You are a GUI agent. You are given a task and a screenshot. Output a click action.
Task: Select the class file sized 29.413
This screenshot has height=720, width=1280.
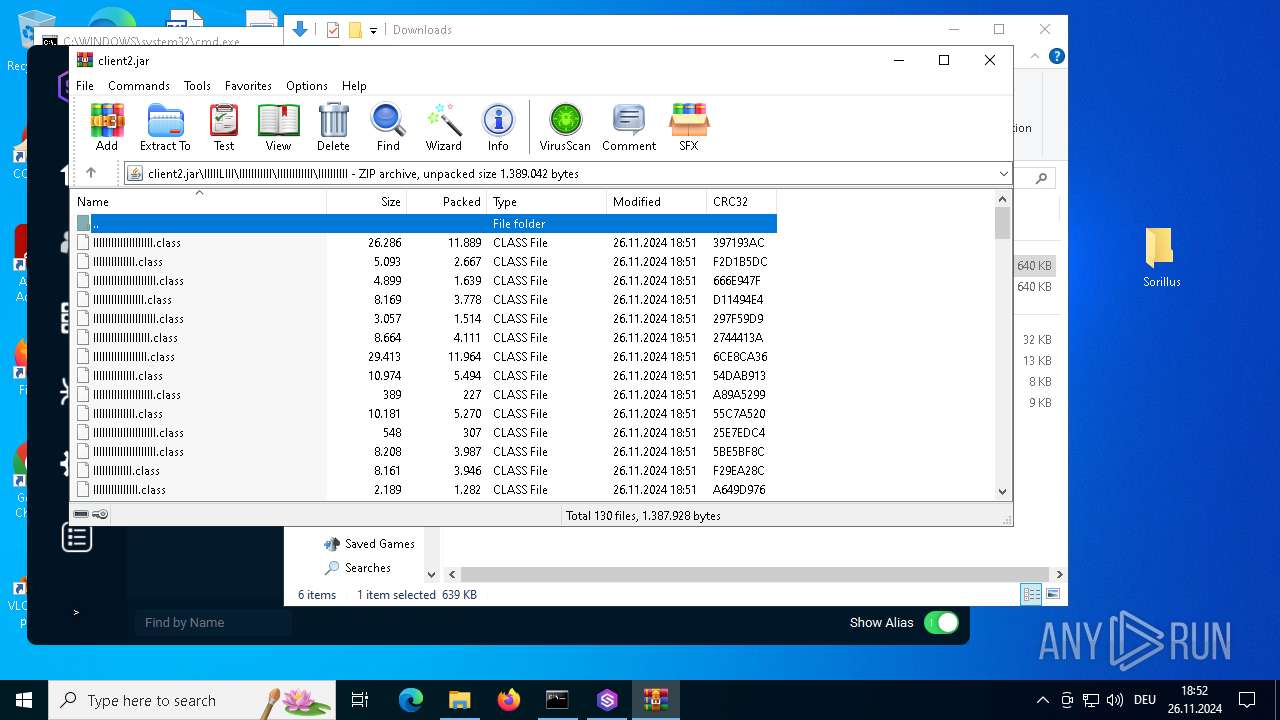[425, 357]
